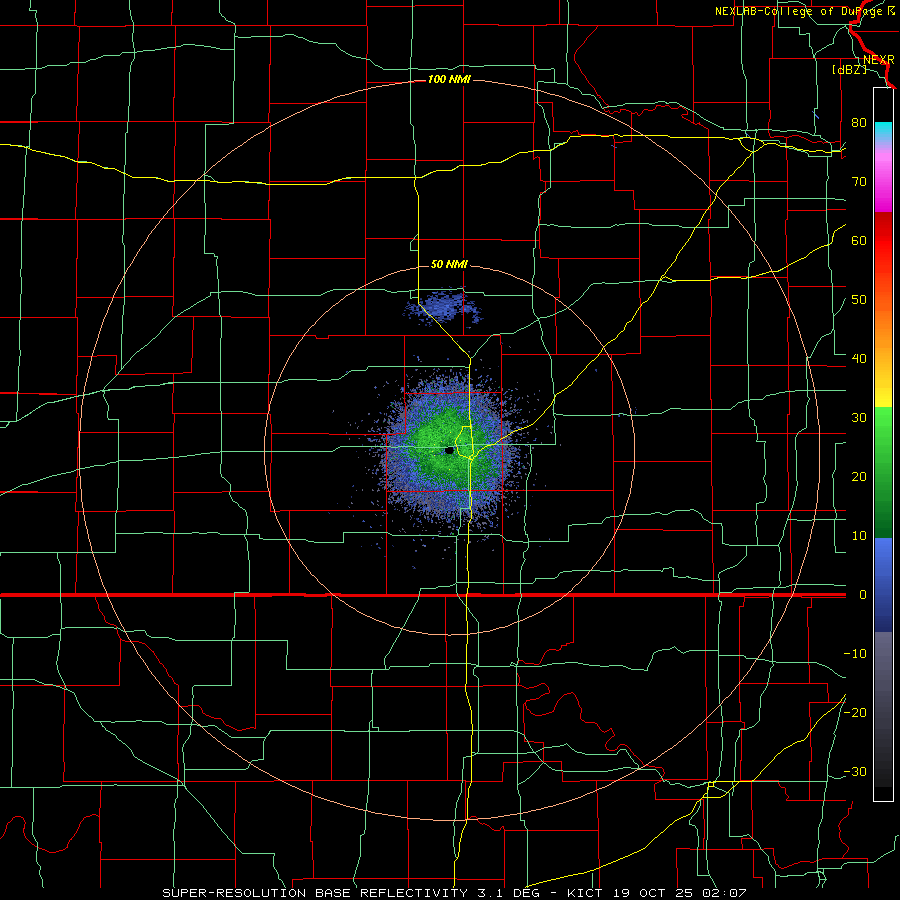Click the 50 NMI range ring label
This screenshot has height=900, width=900.
click(449, 265)
